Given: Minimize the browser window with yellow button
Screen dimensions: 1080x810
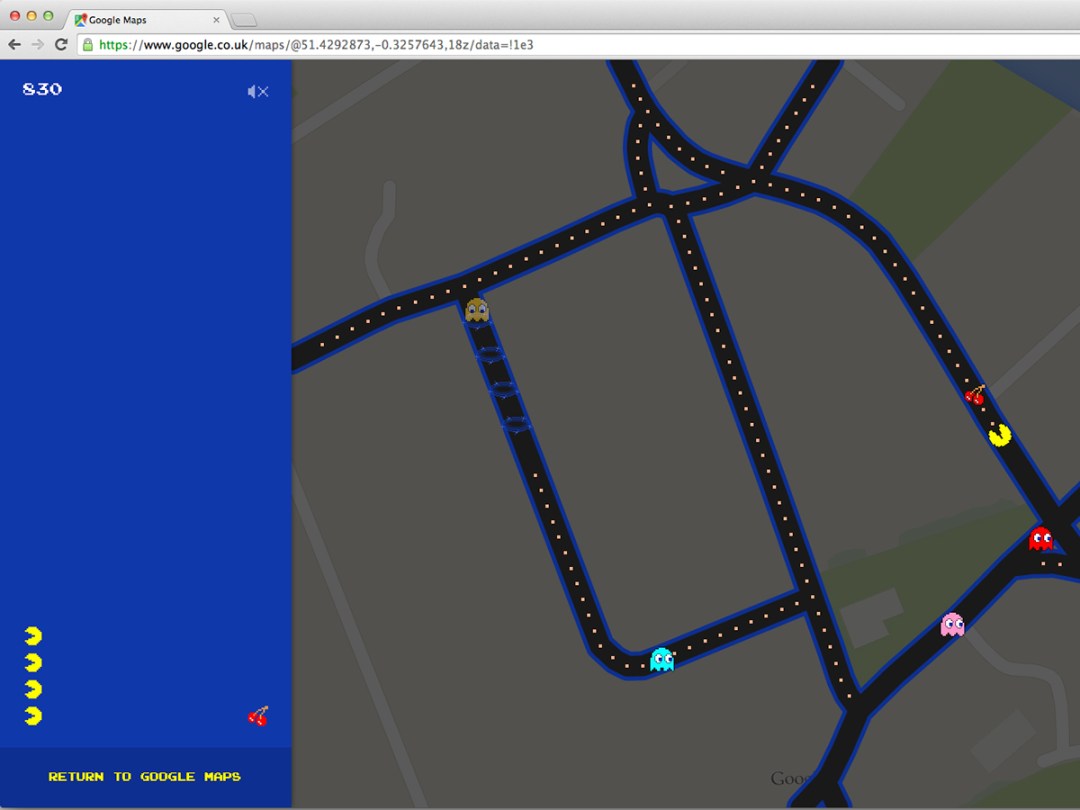Looking at the screenshot, I should click(x=31, y=16).
